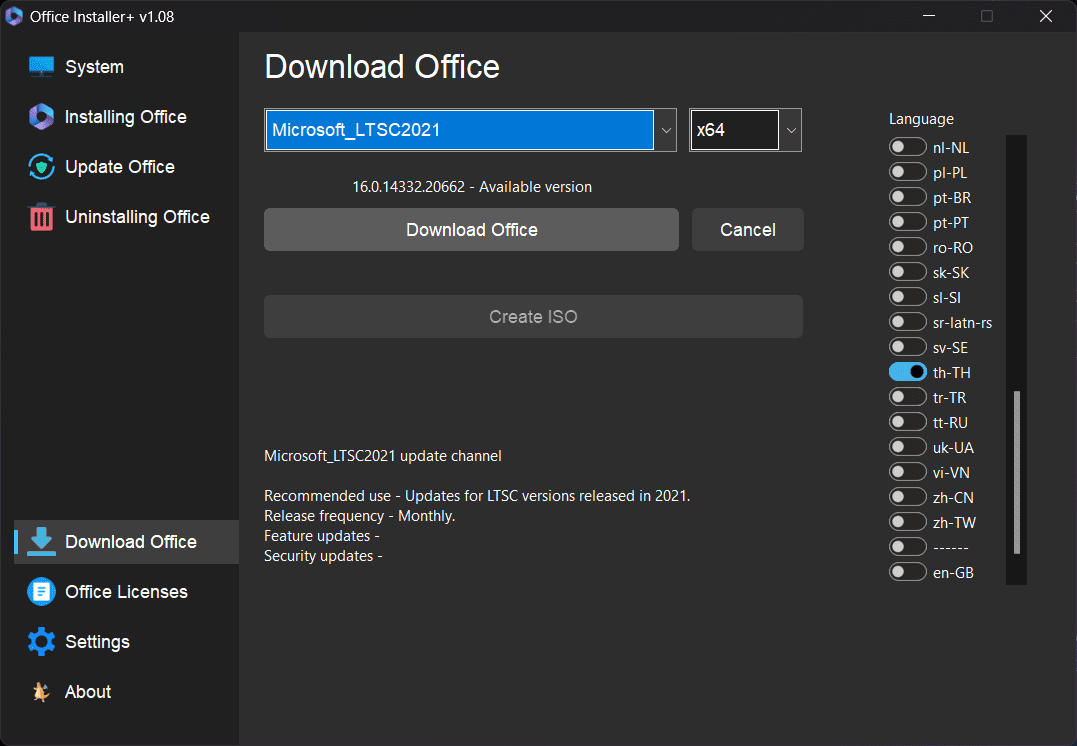1077x746 pixels.
Task: Go to Installing Office page
Action: tap(126, 117)
